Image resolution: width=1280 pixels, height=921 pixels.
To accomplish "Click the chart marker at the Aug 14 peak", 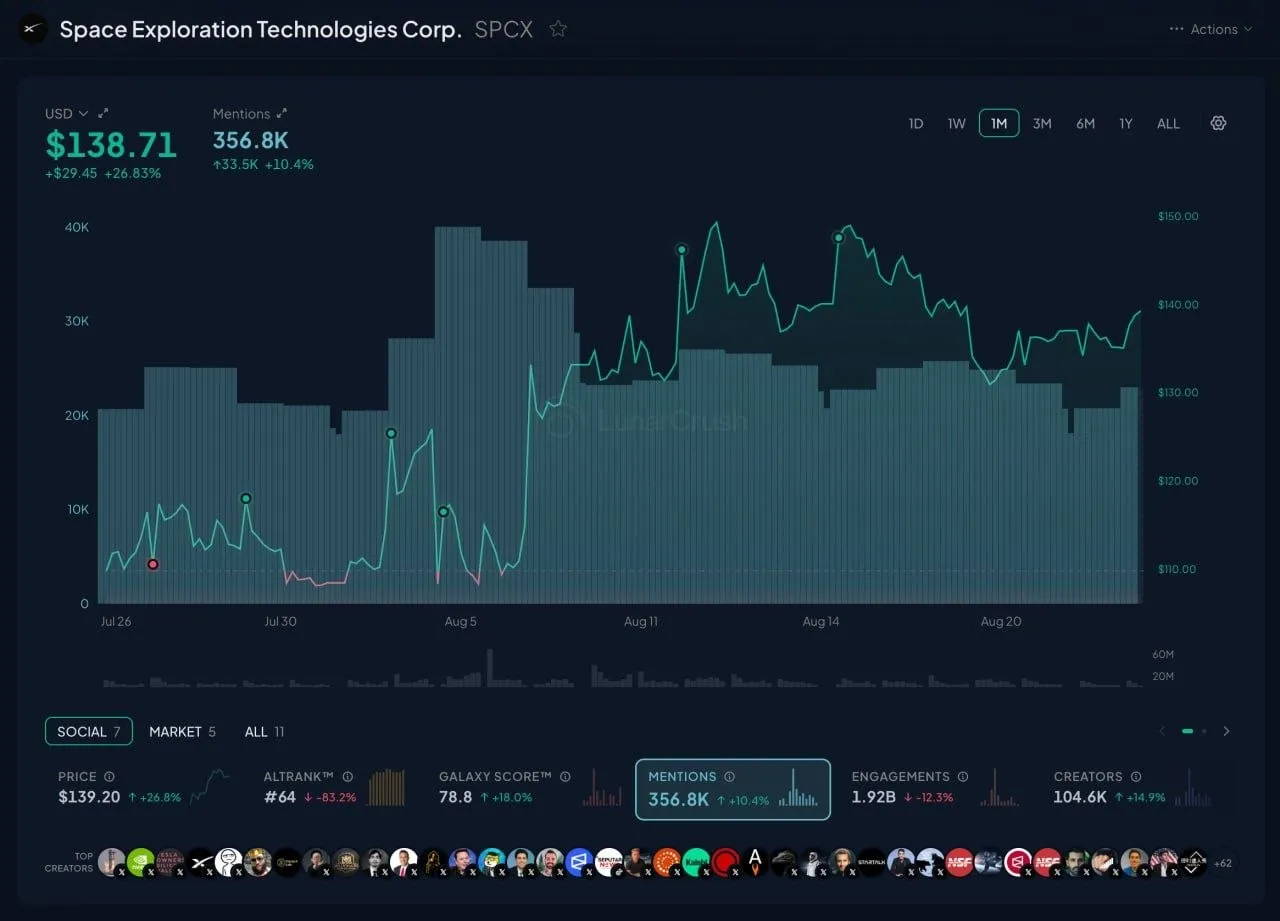I will point(839,237).
